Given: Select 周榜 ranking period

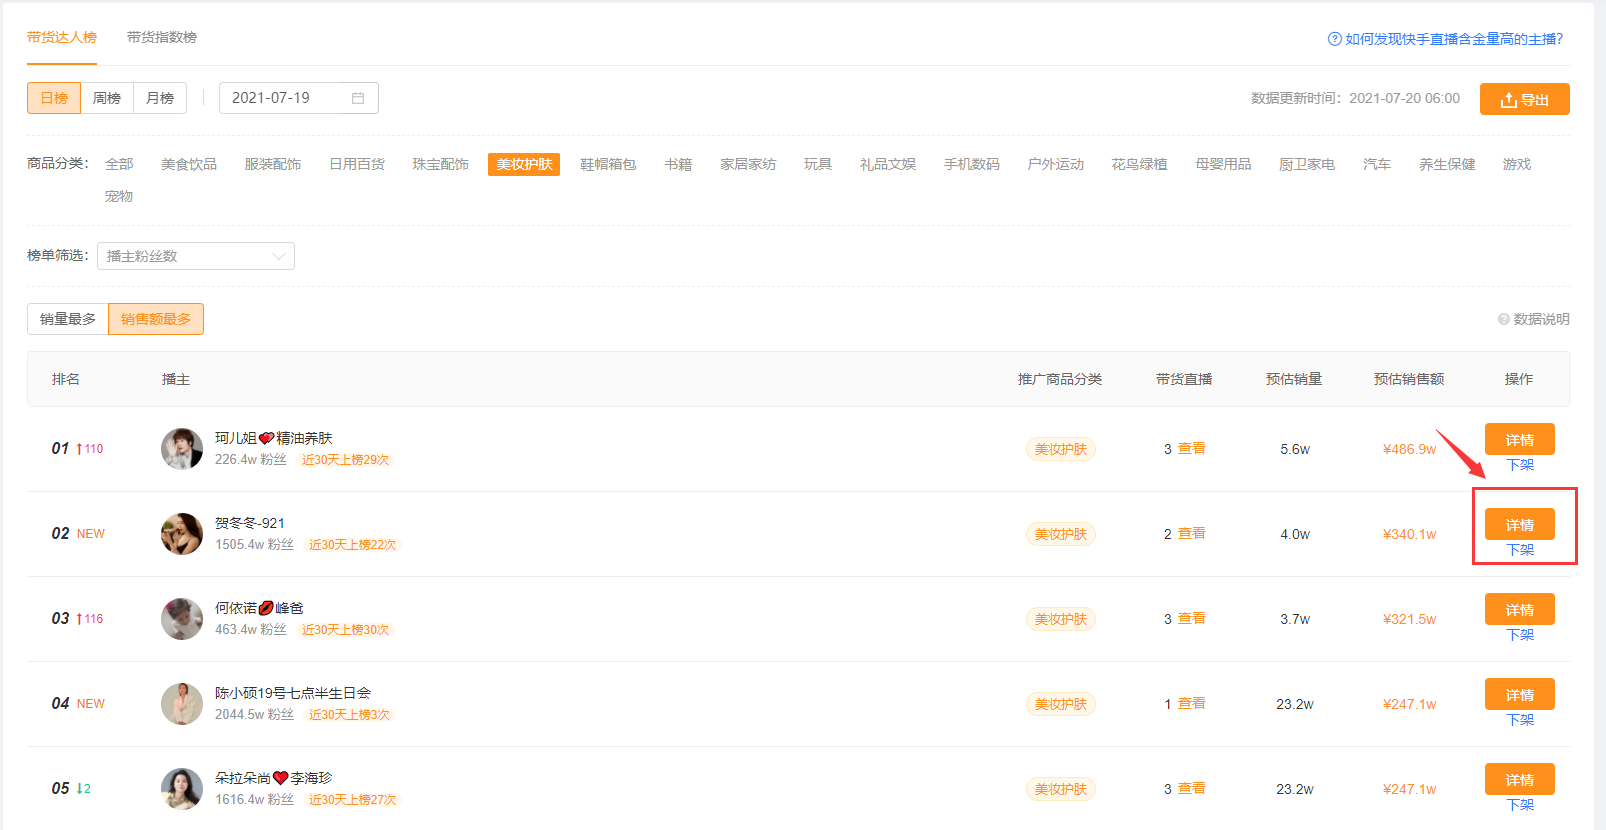Looking at the screenshot, I should 107,98.
